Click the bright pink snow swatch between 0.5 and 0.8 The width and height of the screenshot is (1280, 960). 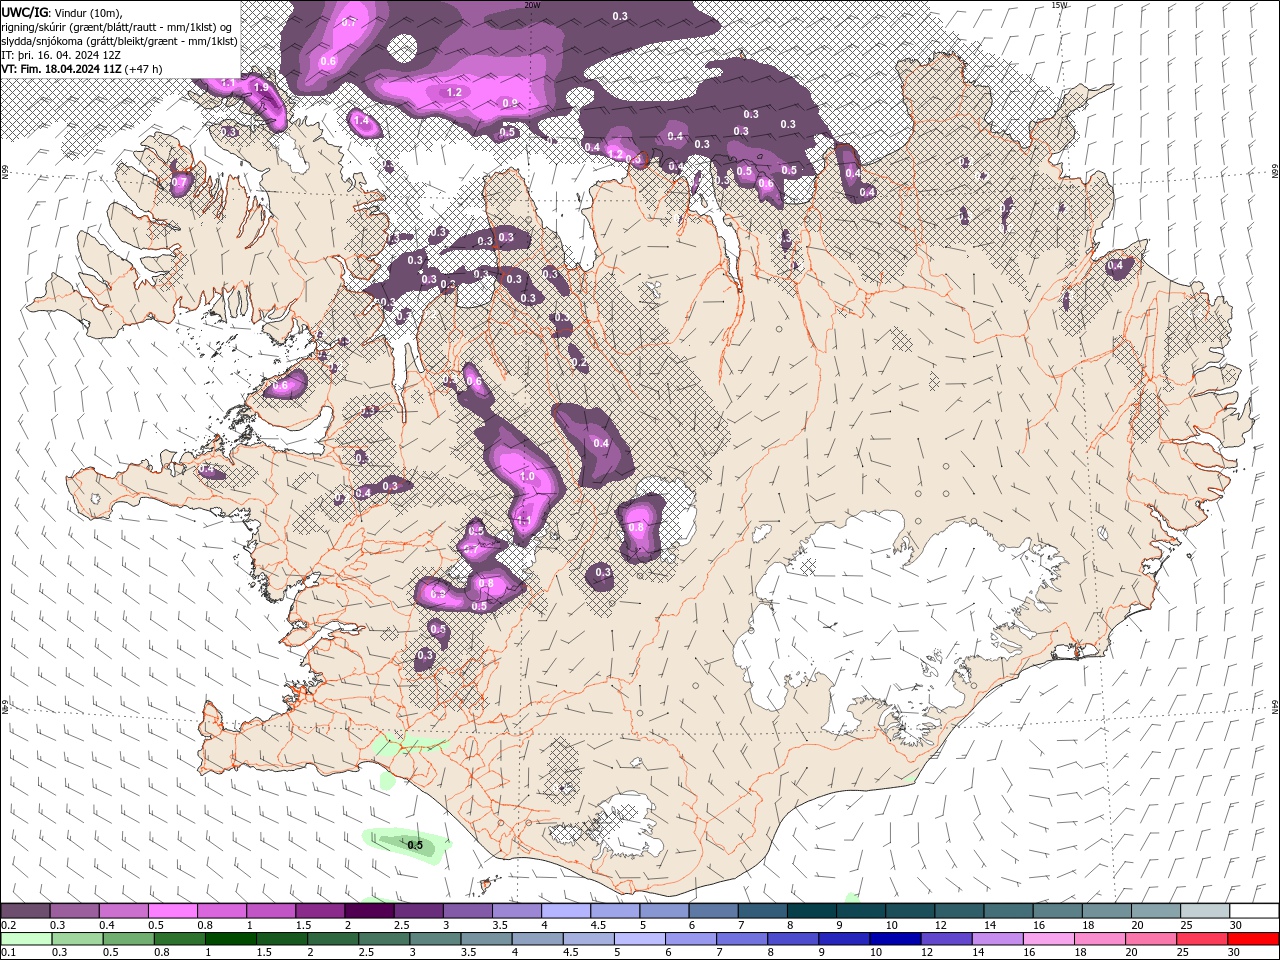(172, 910)
